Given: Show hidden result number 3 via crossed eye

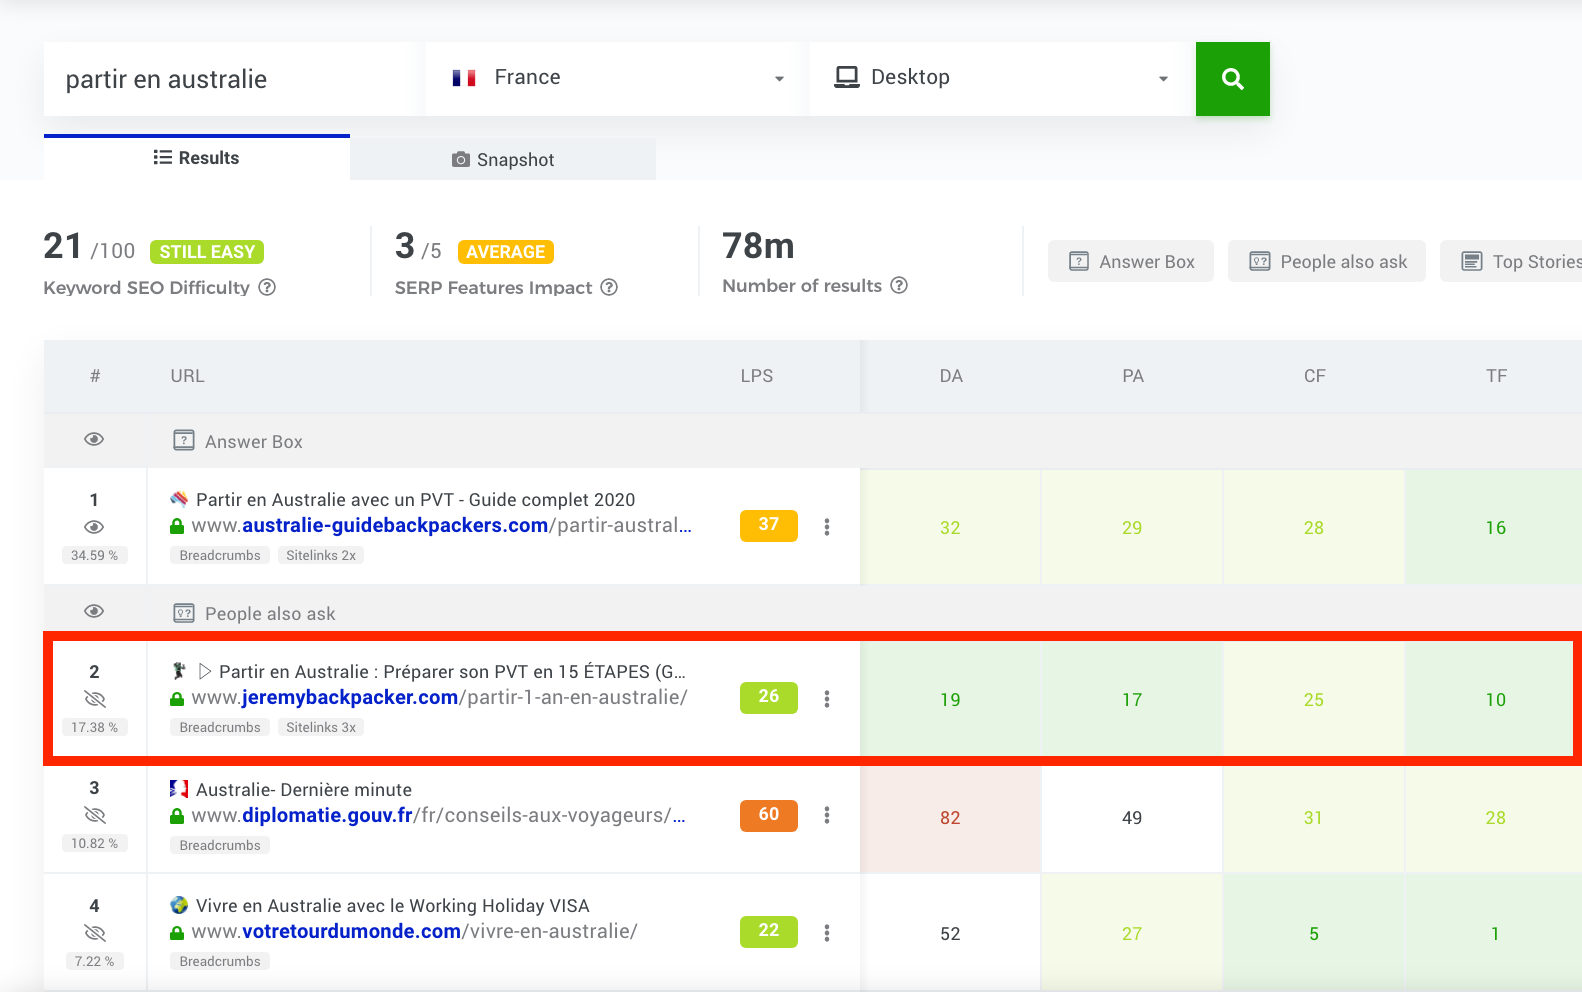Looking at the screenshot, I should 94,815.
